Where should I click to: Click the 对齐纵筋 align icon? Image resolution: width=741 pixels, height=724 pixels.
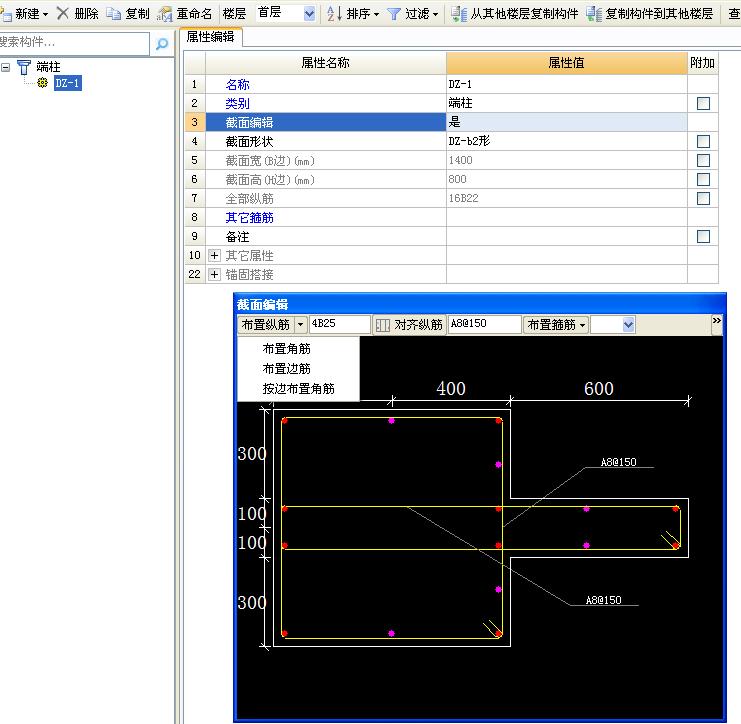[x=382, y=325]
